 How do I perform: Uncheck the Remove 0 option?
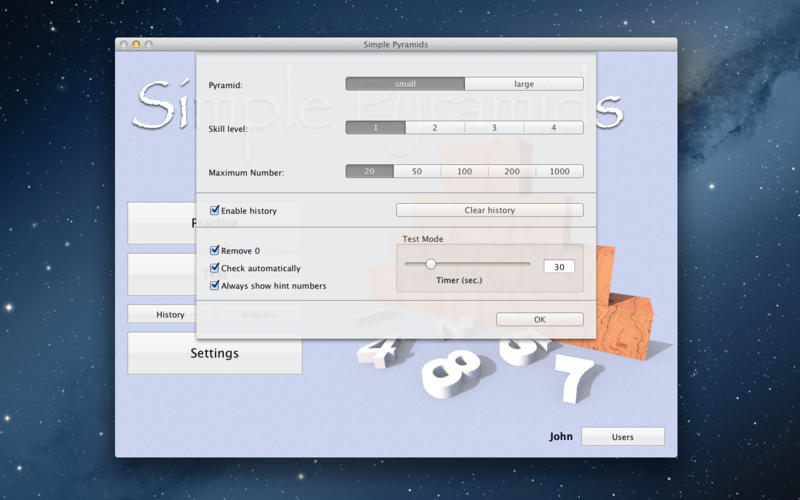(215, 251)
